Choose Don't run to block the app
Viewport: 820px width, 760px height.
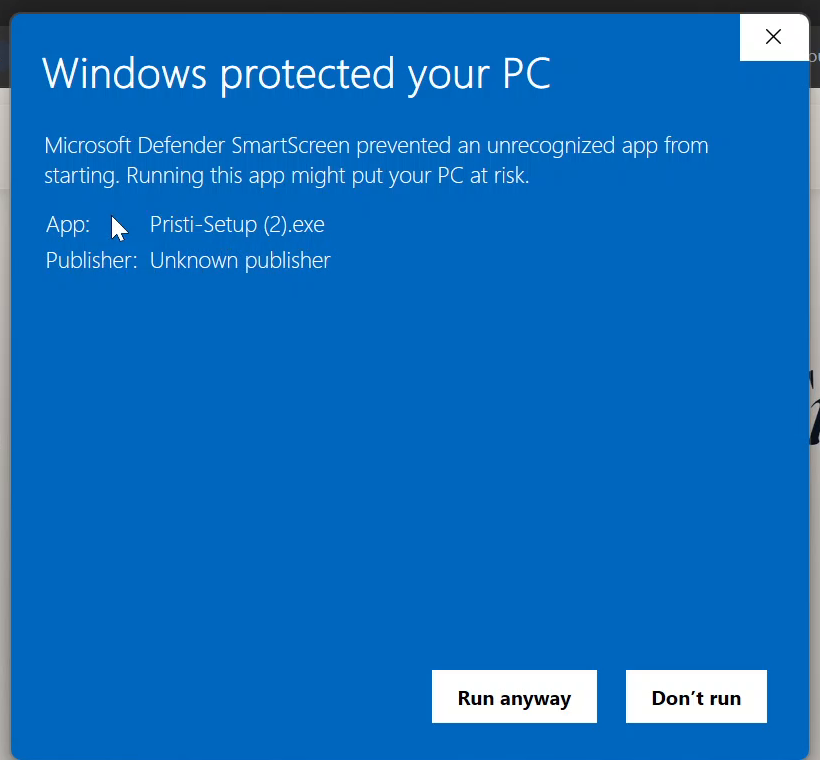(x=696, y=696)
